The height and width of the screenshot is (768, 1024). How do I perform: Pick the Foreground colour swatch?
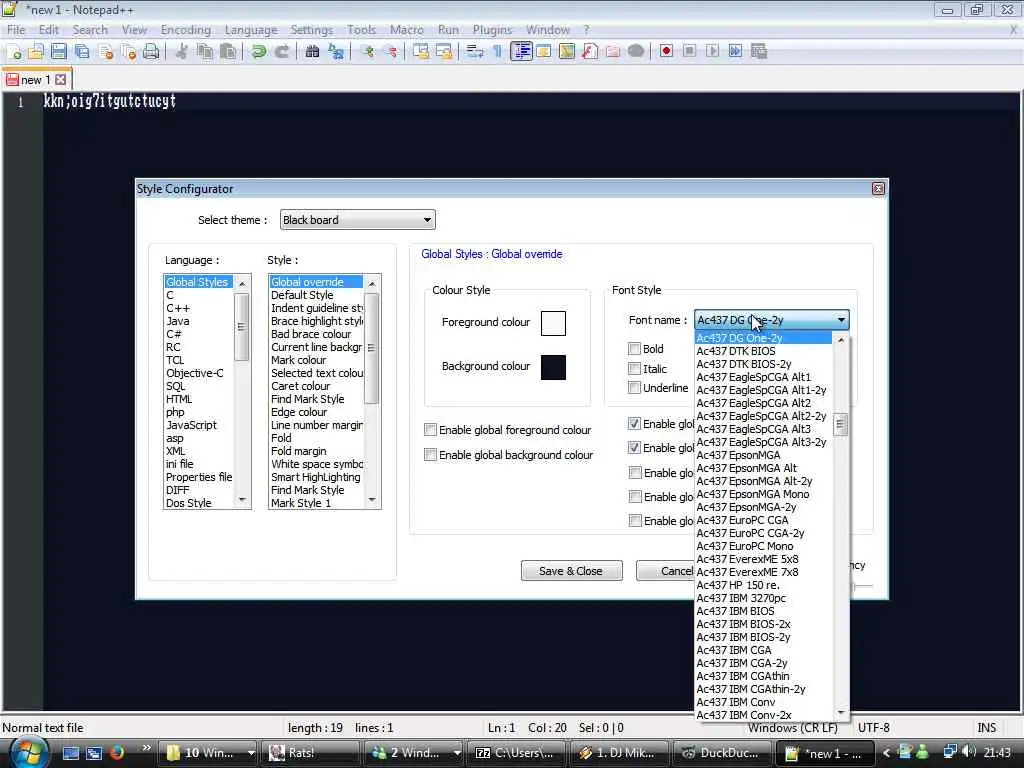pyautogui.click(x=553, y=323)
